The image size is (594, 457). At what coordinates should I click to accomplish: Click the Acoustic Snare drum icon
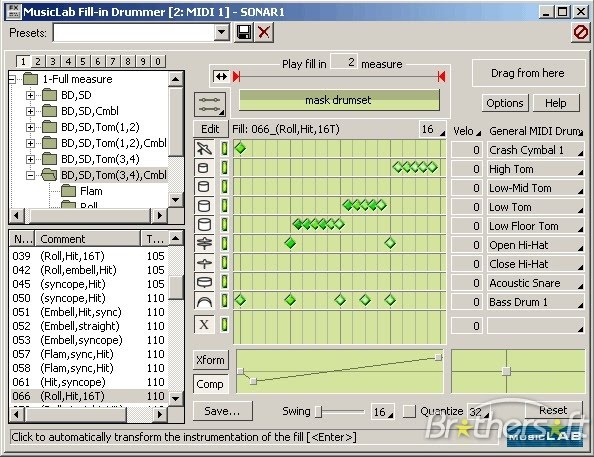(204, 282)
